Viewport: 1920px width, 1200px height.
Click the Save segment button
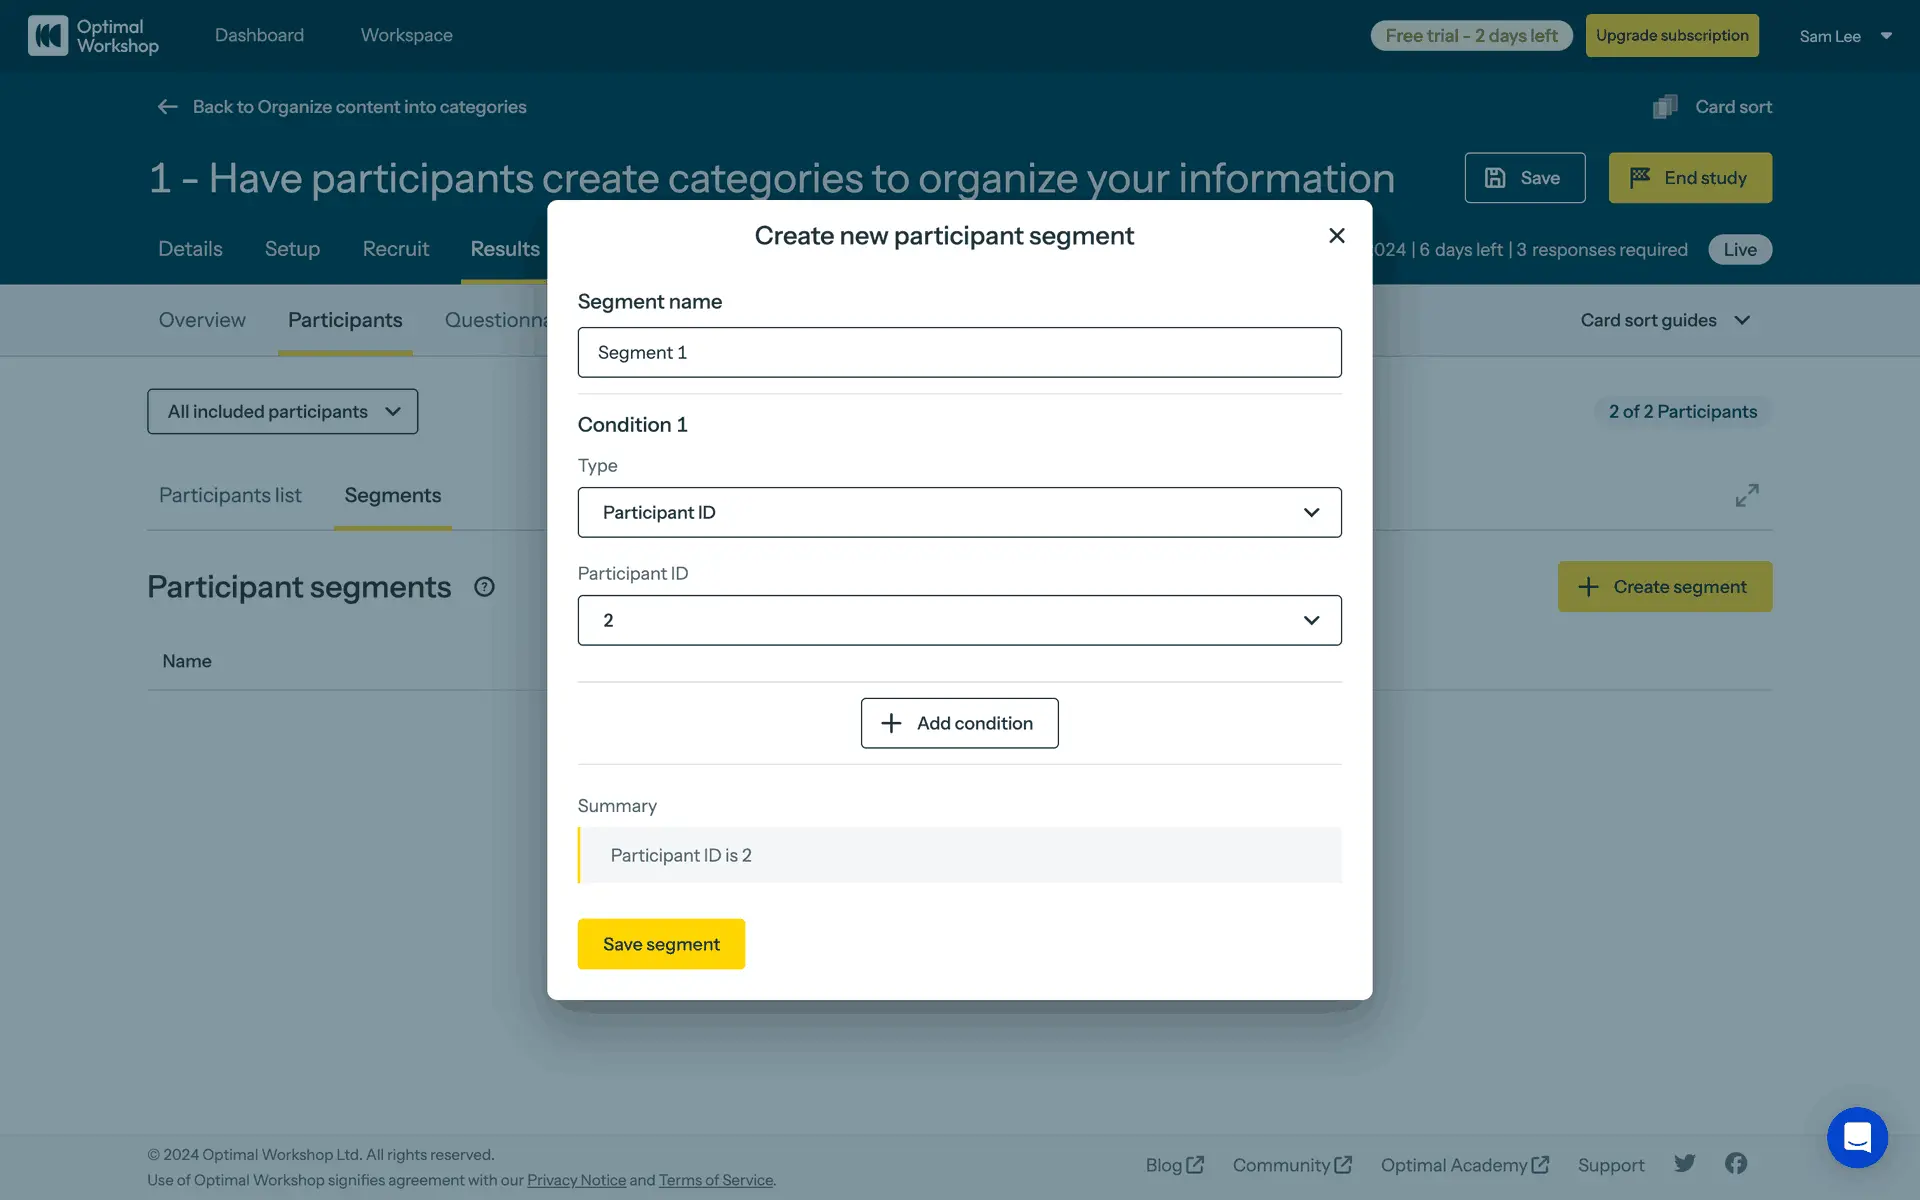(661, 944)
